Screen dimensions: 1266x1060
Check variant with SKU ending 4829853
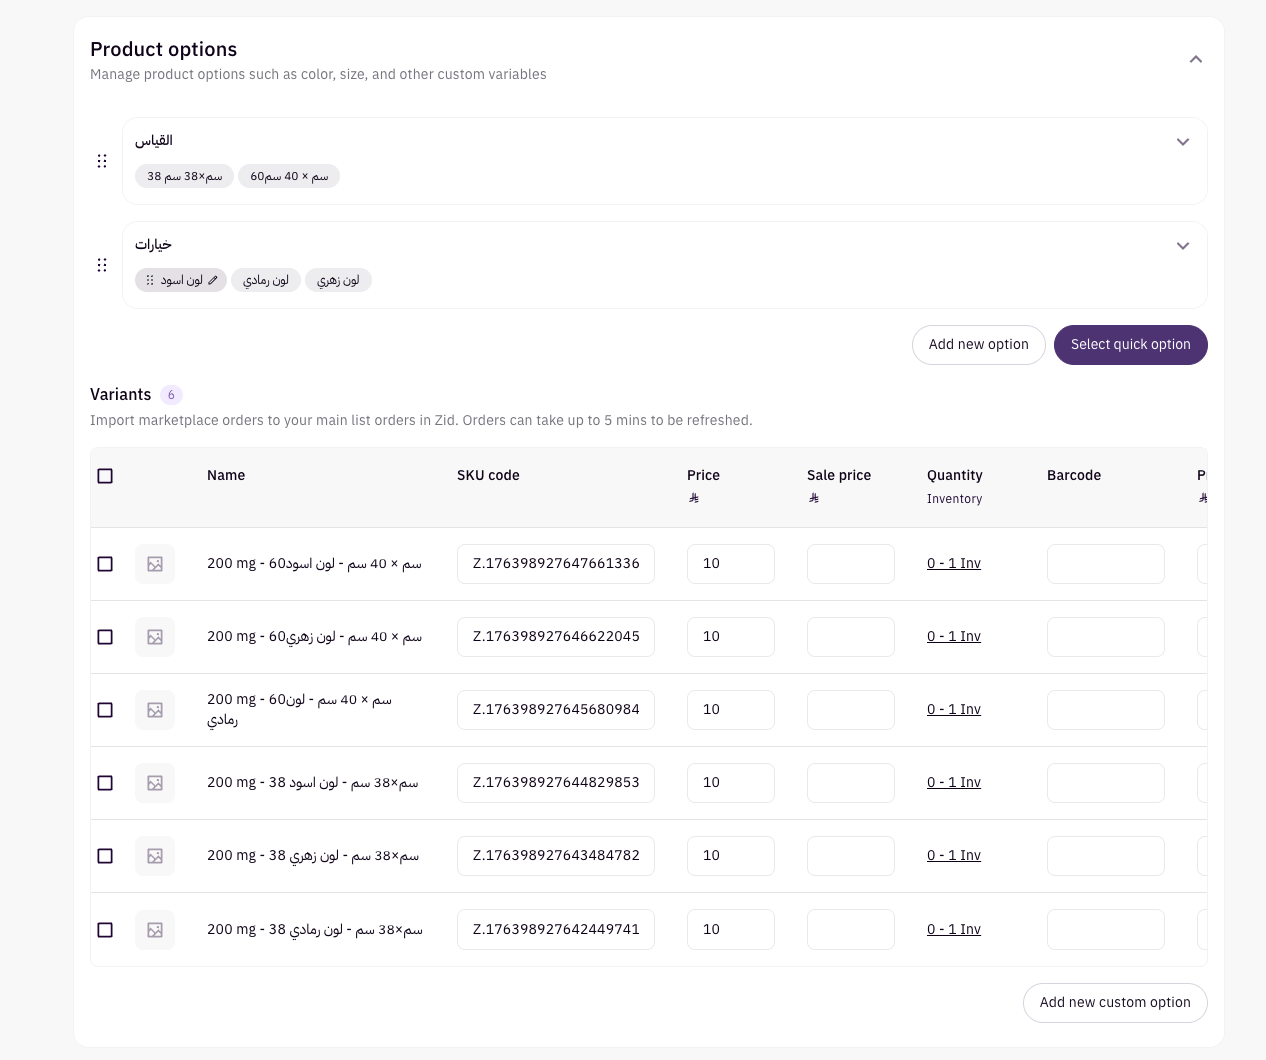click(x=105, y=783)
